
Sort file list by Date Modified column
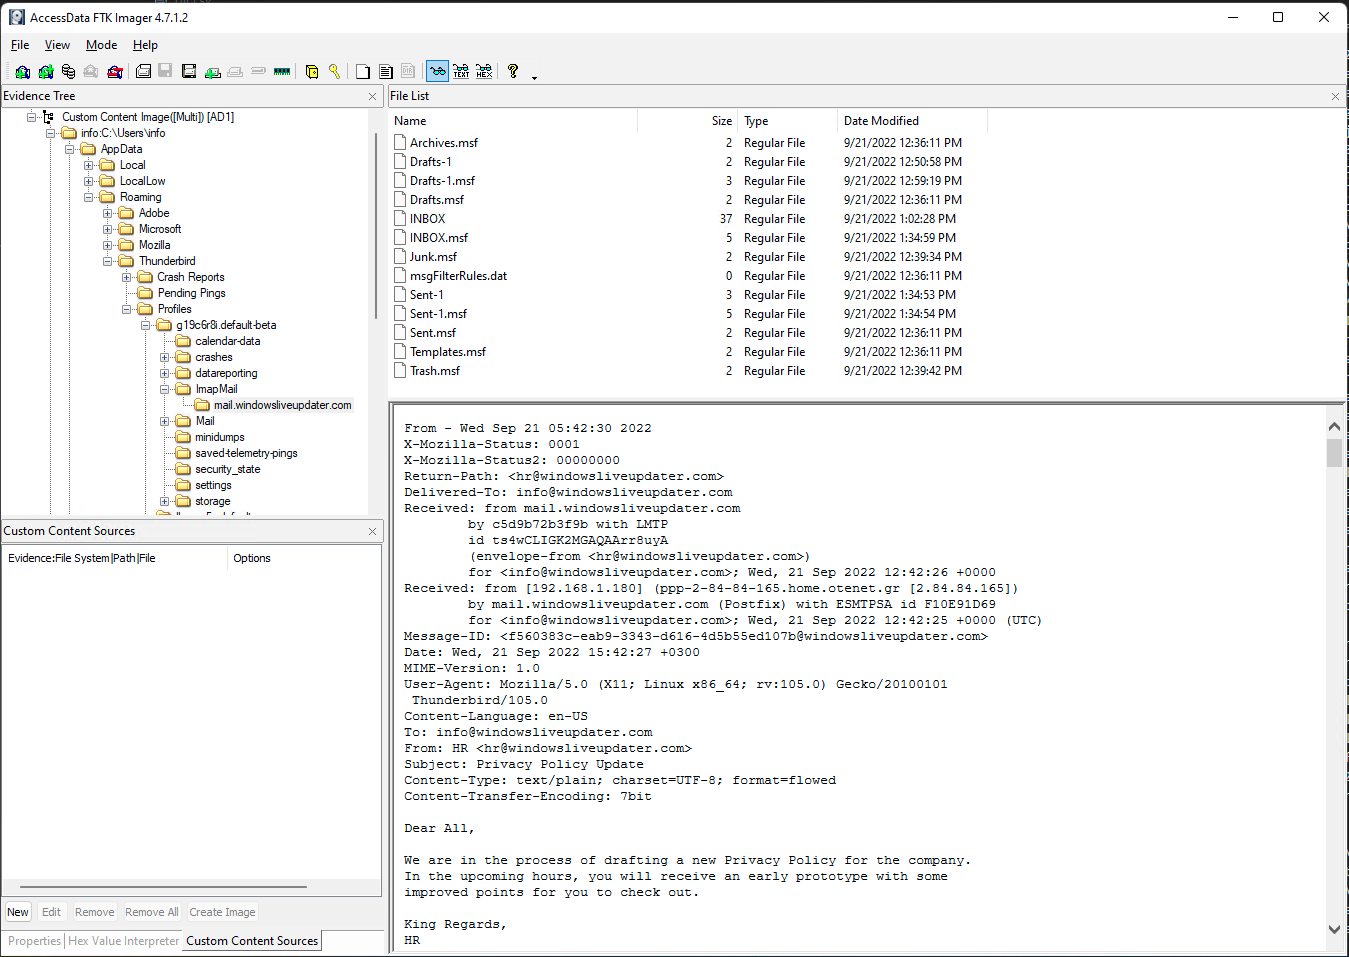coord(912,121)
